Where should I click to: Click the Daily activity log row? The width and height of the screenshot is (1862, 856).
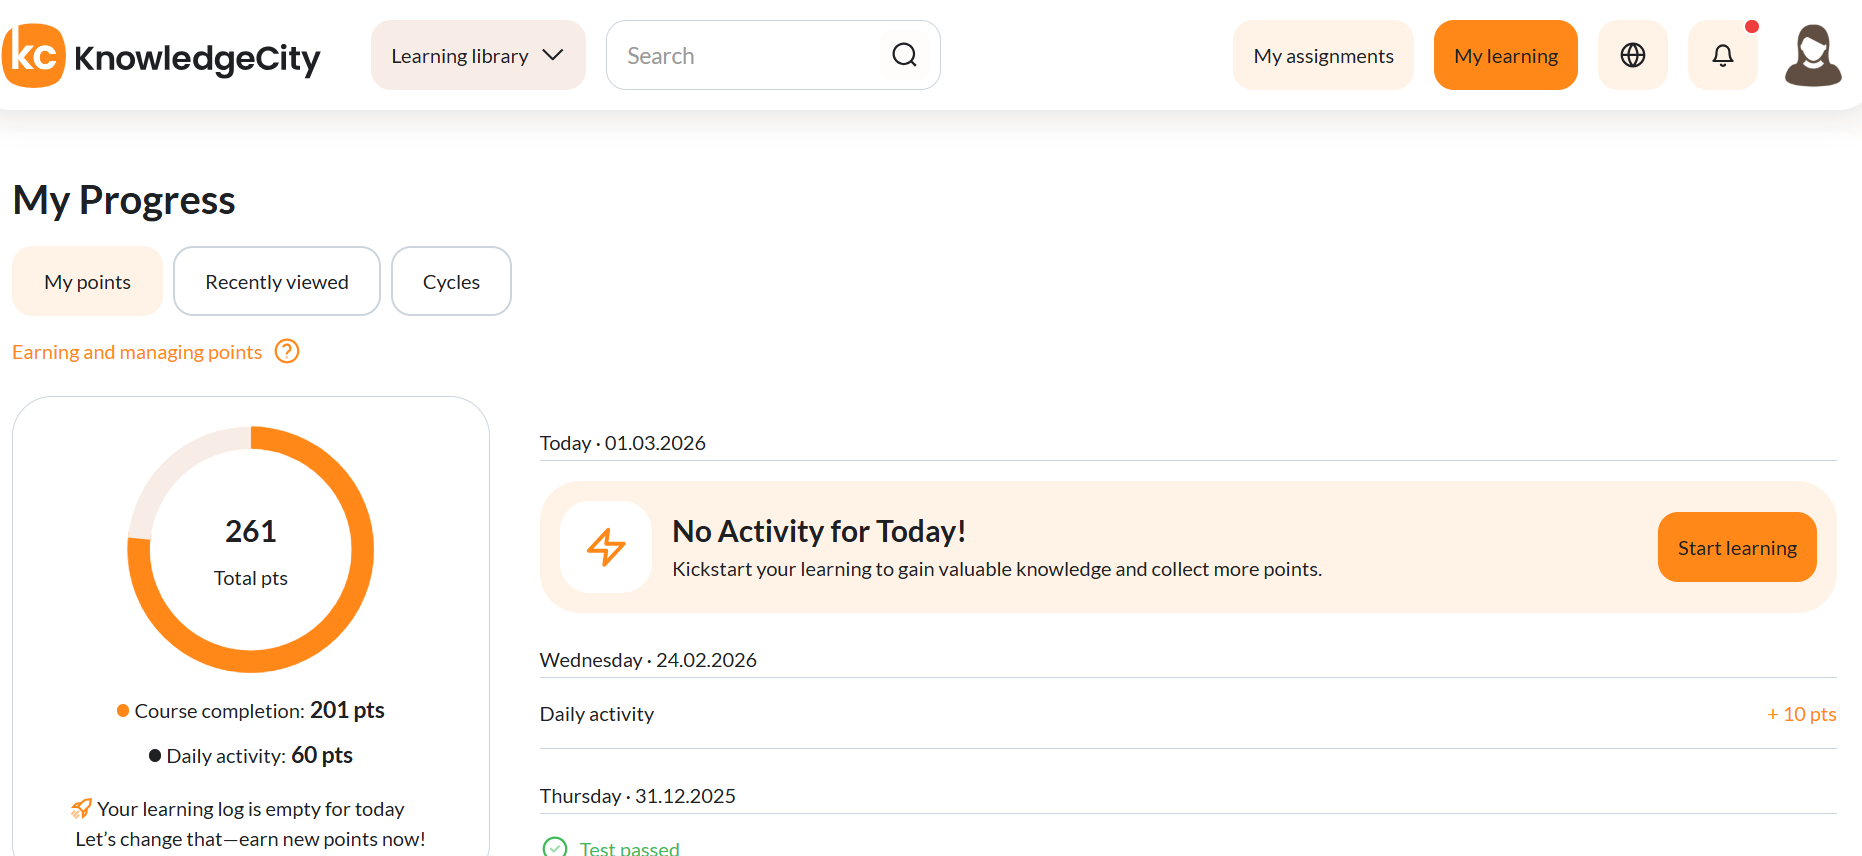1188,714
